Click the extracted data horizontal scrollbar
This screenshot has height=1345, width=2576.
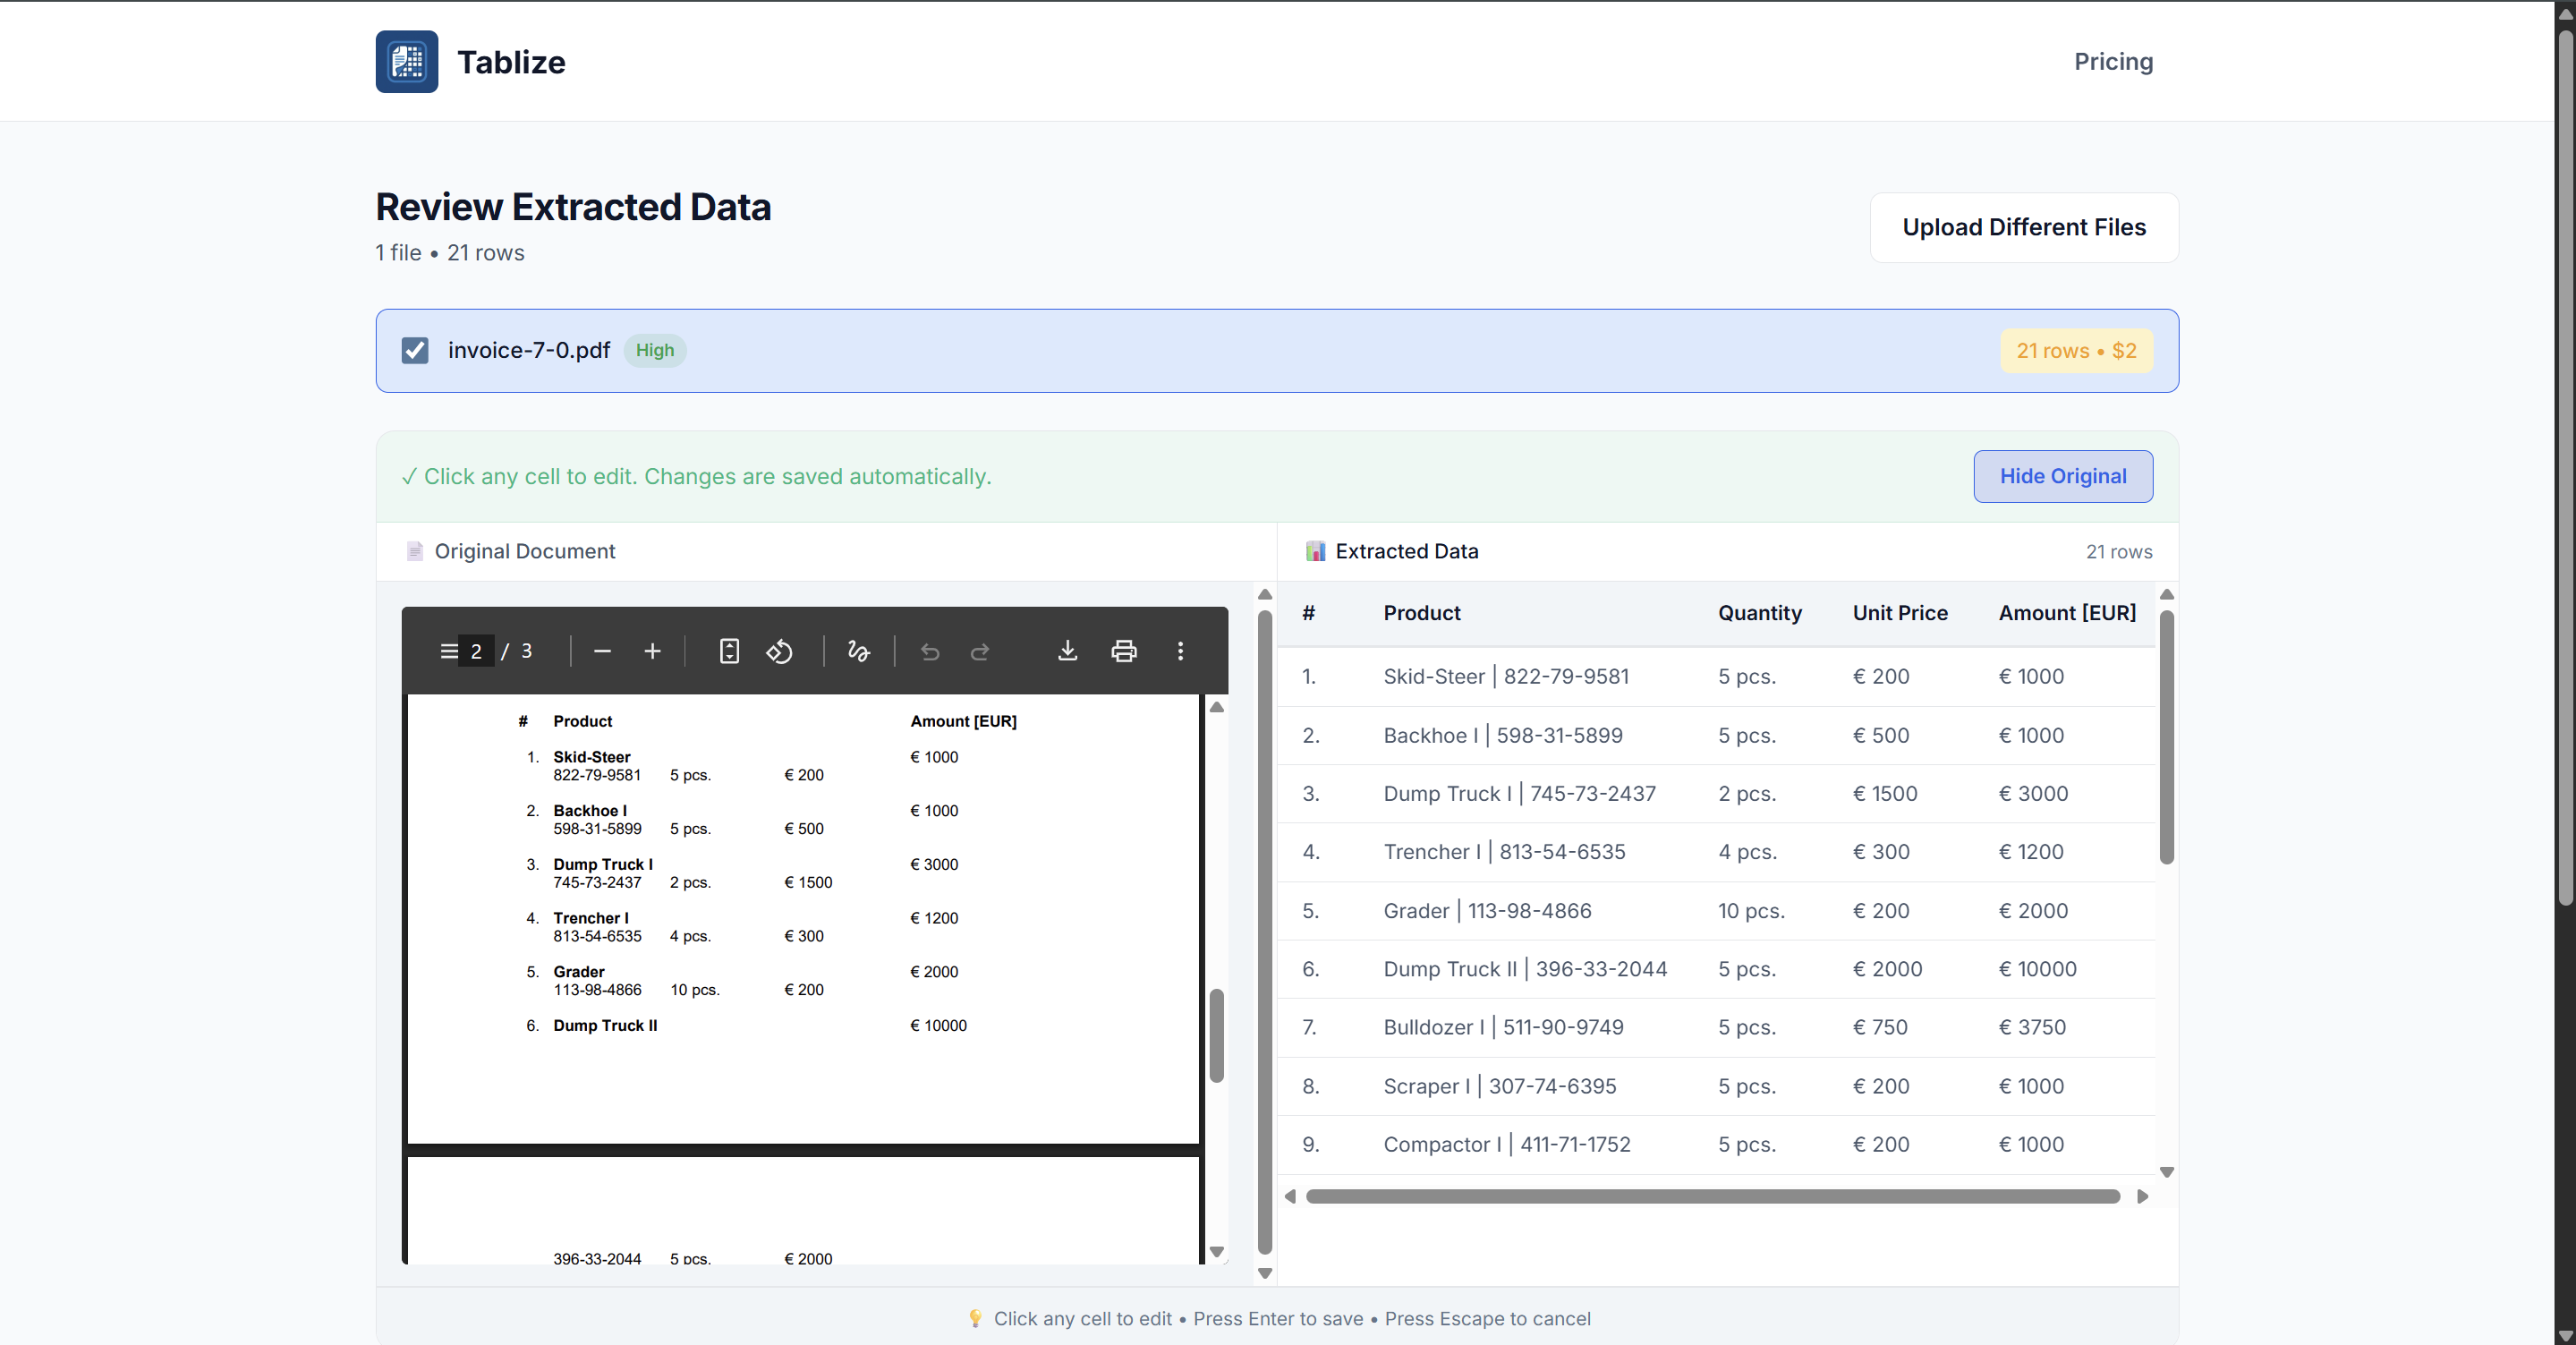click(x=1711, y=1196)
